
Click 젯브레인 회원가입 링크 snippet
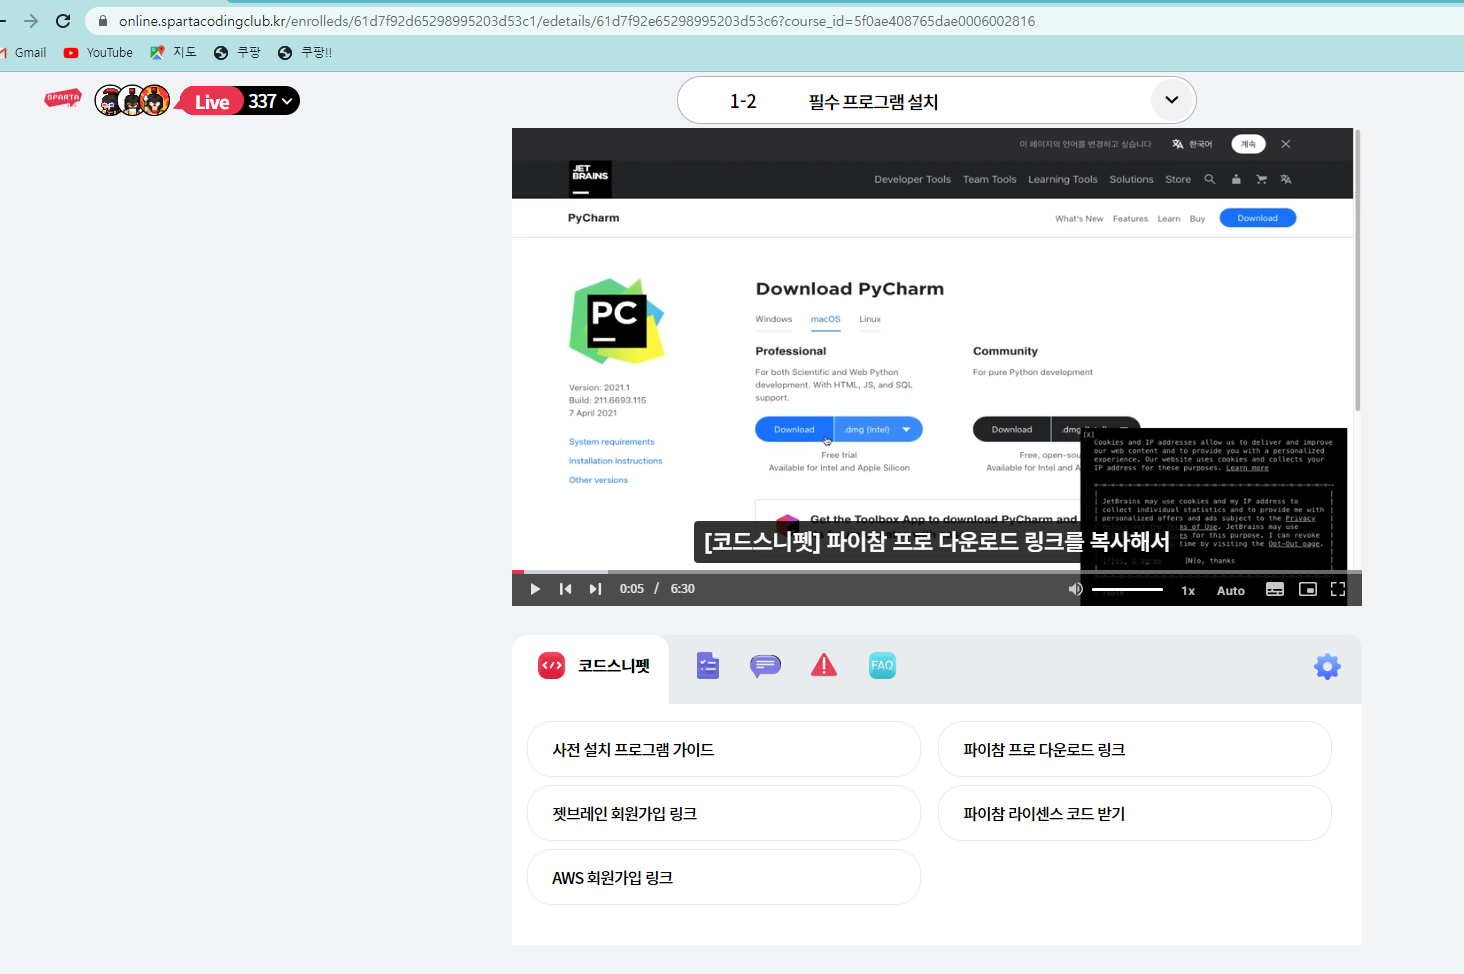(723, 814)
